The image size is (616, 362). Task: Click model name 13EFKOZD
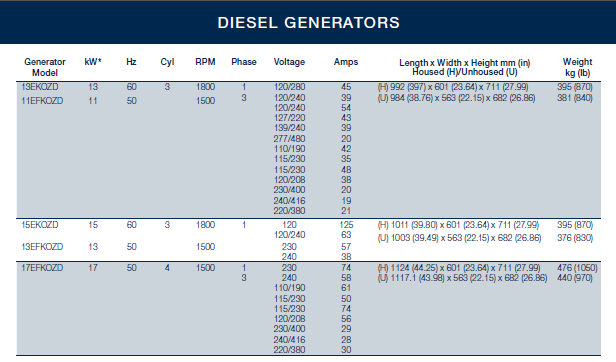tap(42, 247)
